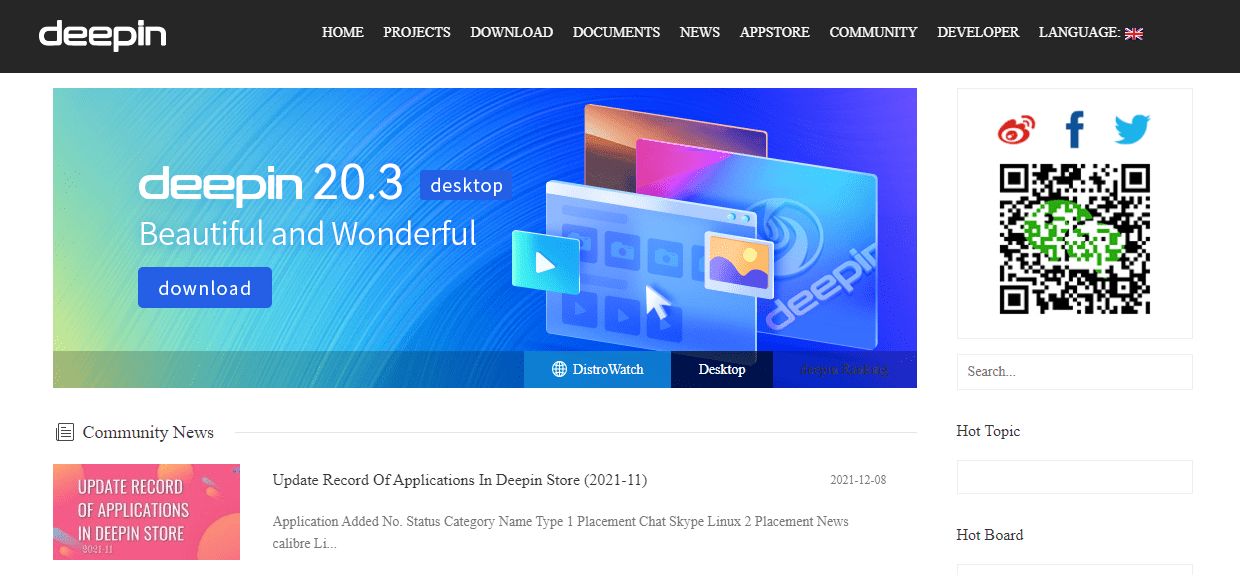
Task: Click the Hot Topic heading
Action: [x=988, y=431]
